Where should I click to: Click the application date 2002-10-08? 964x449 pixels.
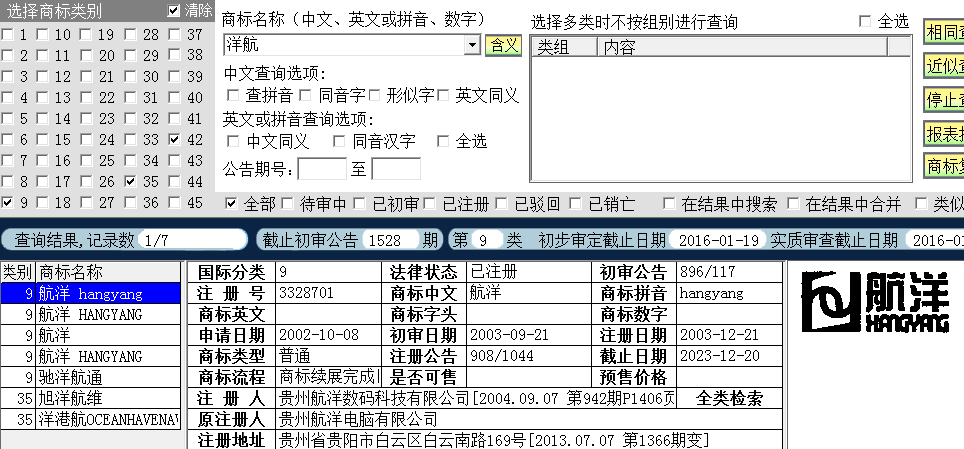point(328,335)
